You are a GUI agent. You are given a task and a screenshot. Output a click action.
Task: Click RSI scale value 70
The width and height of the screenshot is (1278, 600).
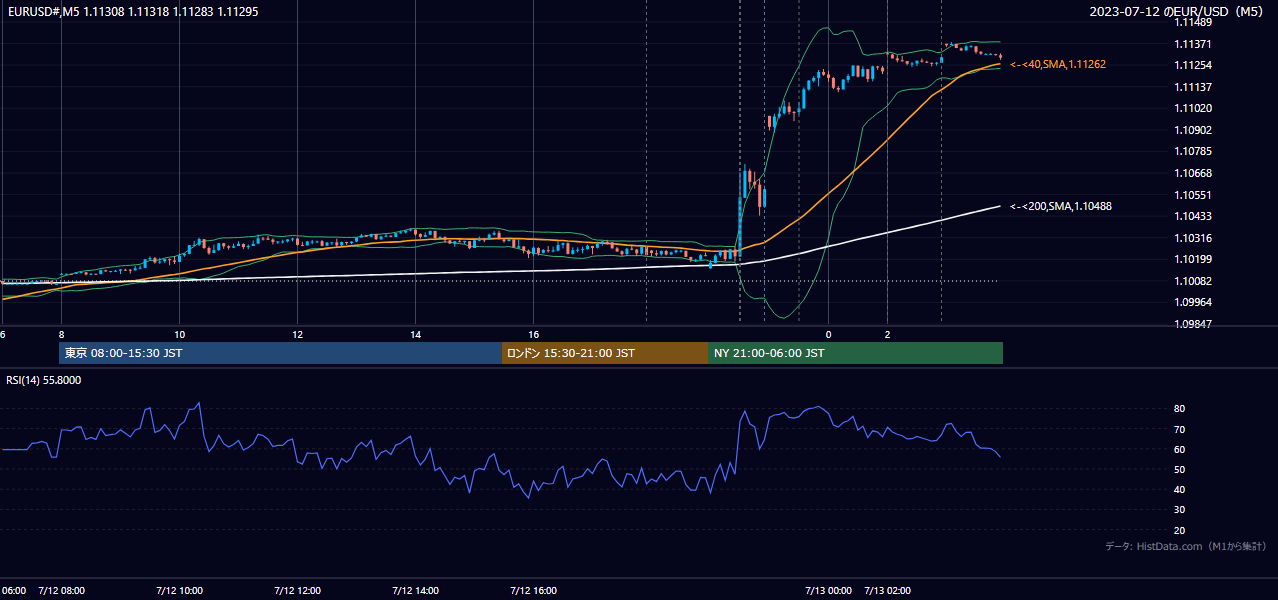click(1180, 429)
